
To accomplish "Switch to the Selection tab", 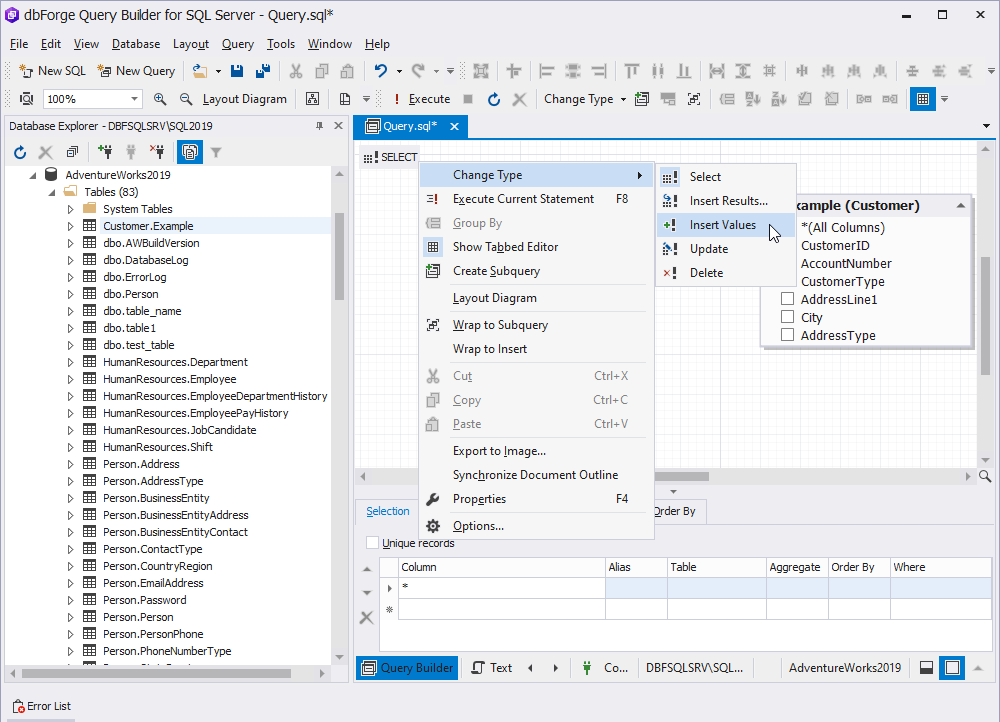I will tap(388, 511).
